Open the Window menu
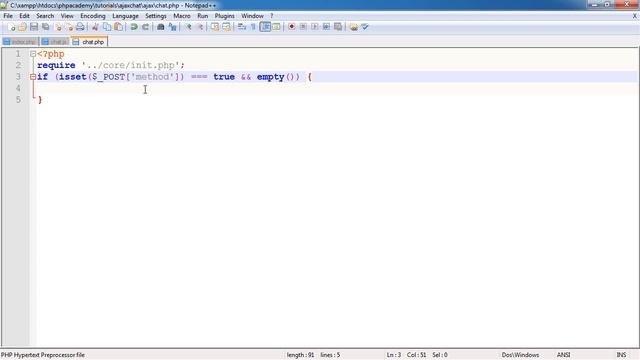640x360 pixels. pyautogui.click(x=252, y=16)
